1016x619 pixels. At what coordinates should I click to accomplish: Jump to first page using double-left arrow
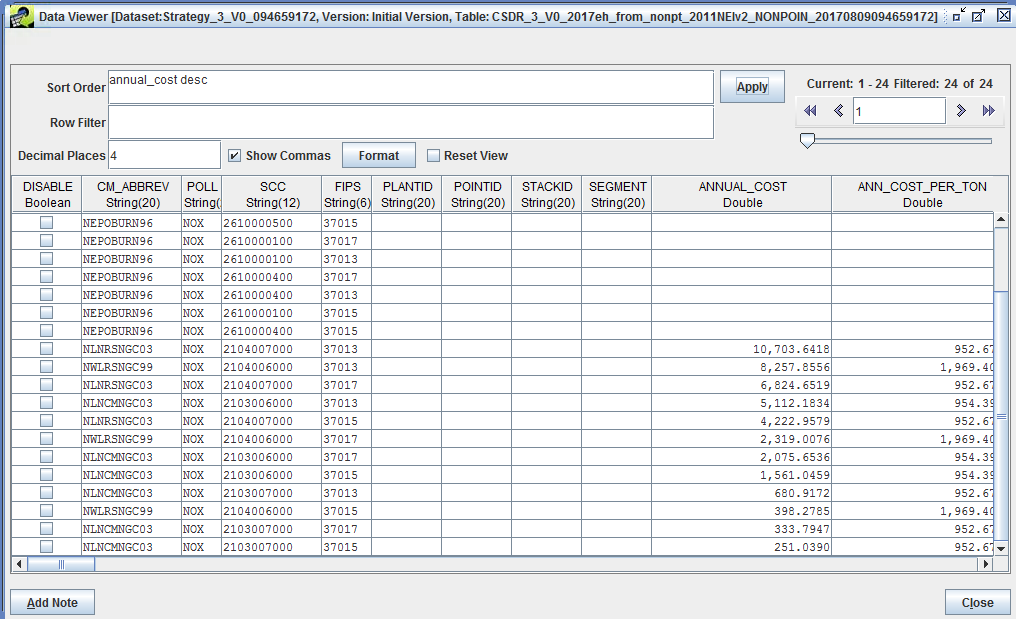(x=810, y=111)
